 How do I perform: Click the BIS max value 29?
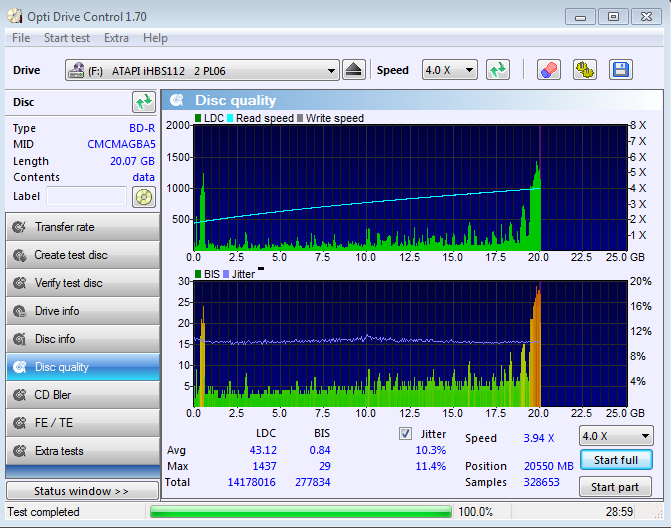[x=325, y=466]
